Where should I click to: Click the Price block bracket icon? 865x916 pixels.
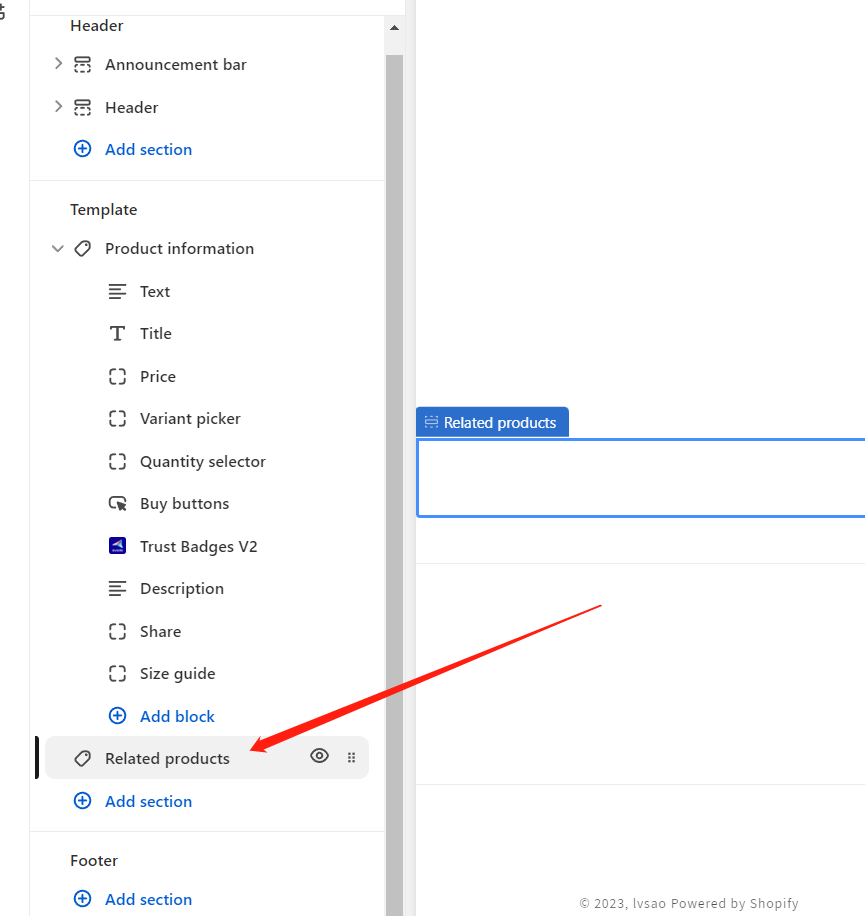pos(117,376)
